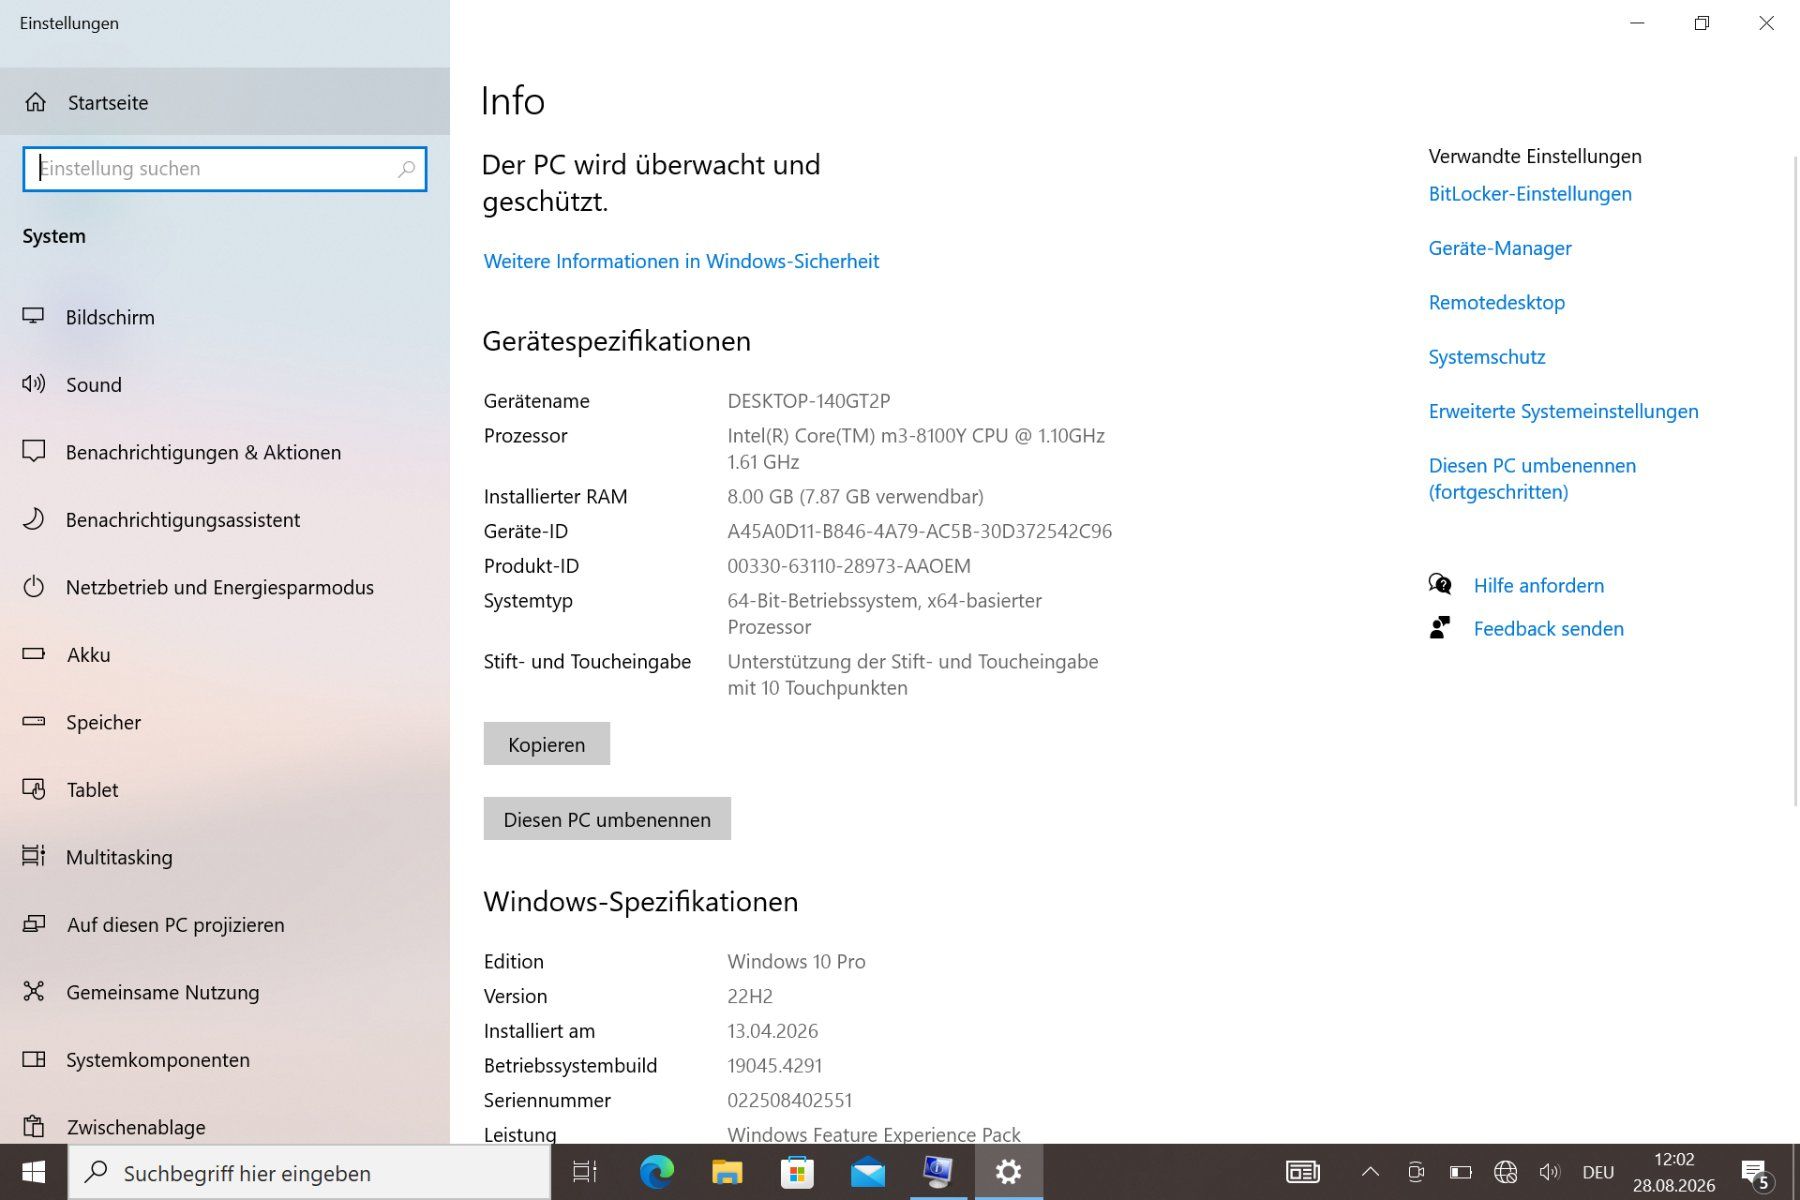Click the Zwischenablage clipboard icon
The height and width of the screenshot is (1200, 1800).
34,1126
